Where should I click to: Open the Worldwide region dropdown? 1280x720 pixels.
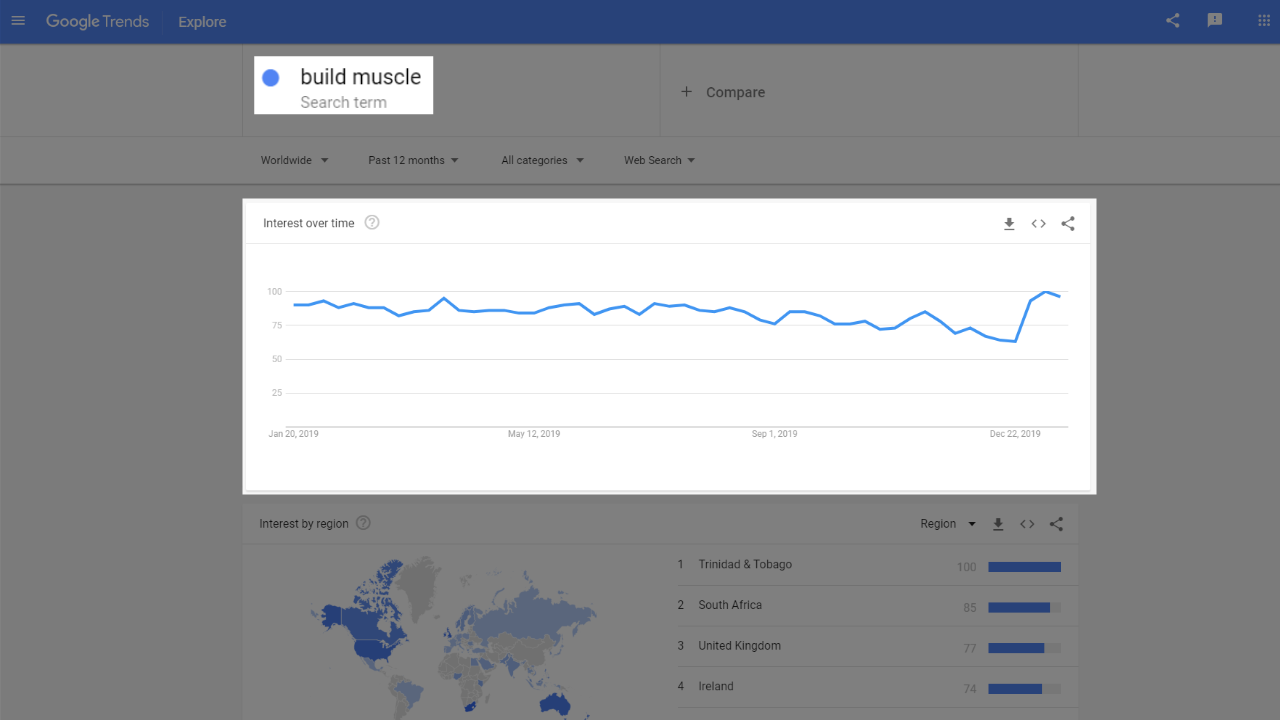[295, 160]
